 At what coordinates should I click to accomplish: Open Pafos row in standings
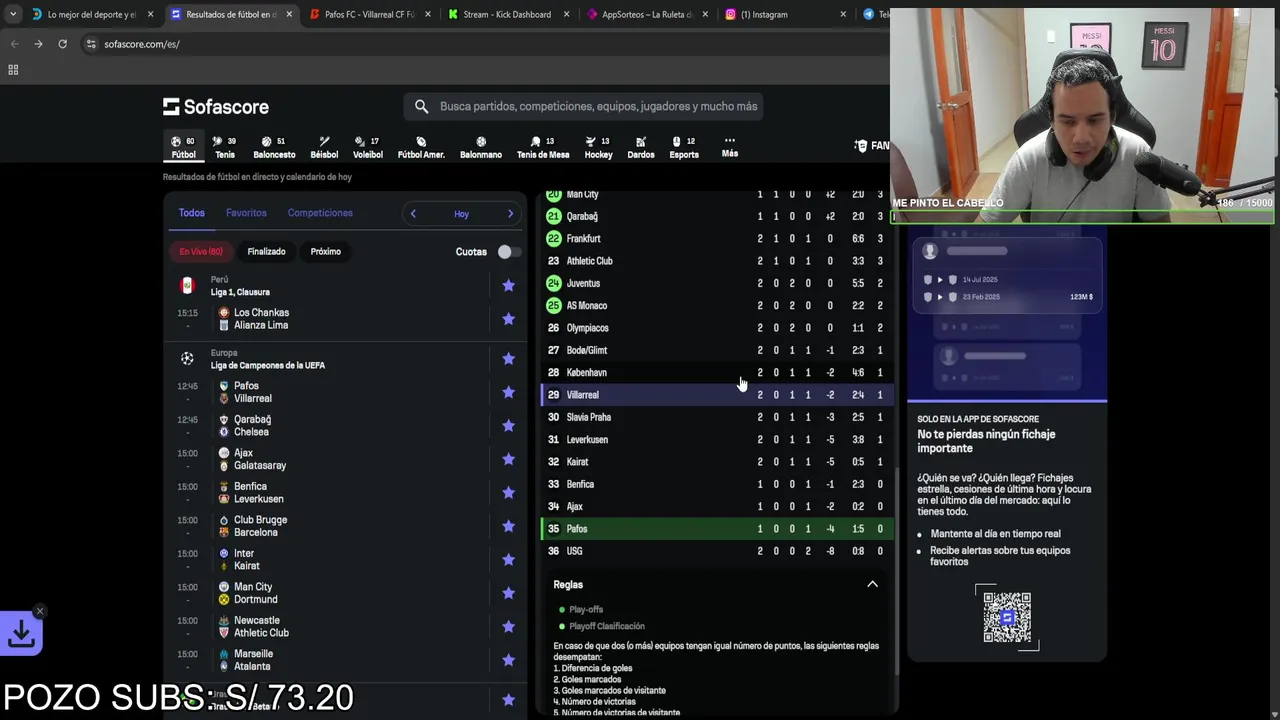[716, 529]
